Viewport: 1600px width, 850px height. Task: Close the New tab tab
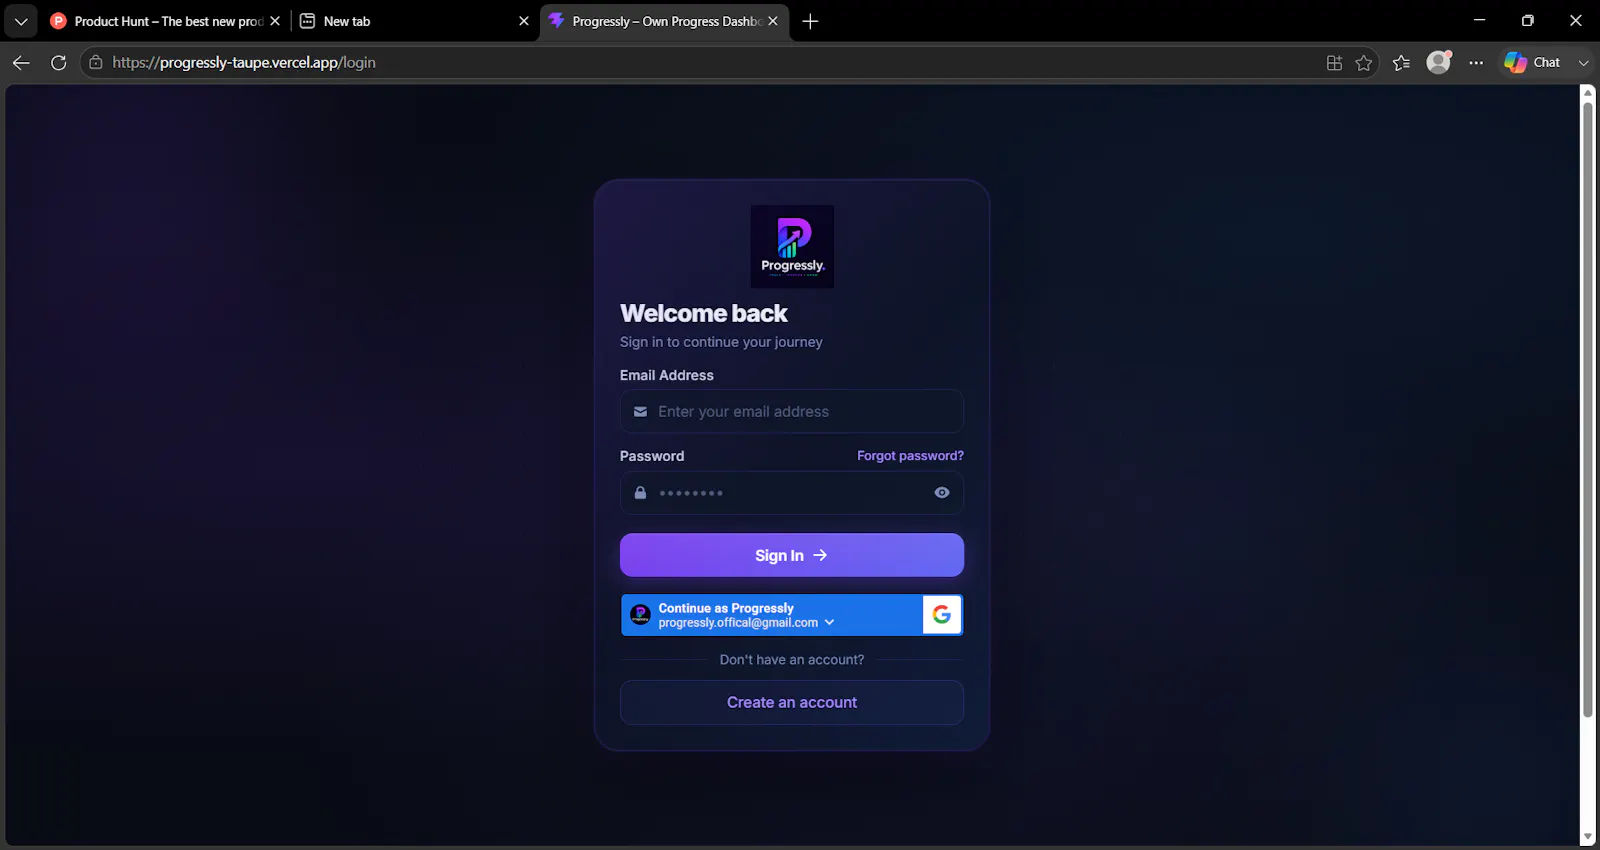click(x=523, y=21)
